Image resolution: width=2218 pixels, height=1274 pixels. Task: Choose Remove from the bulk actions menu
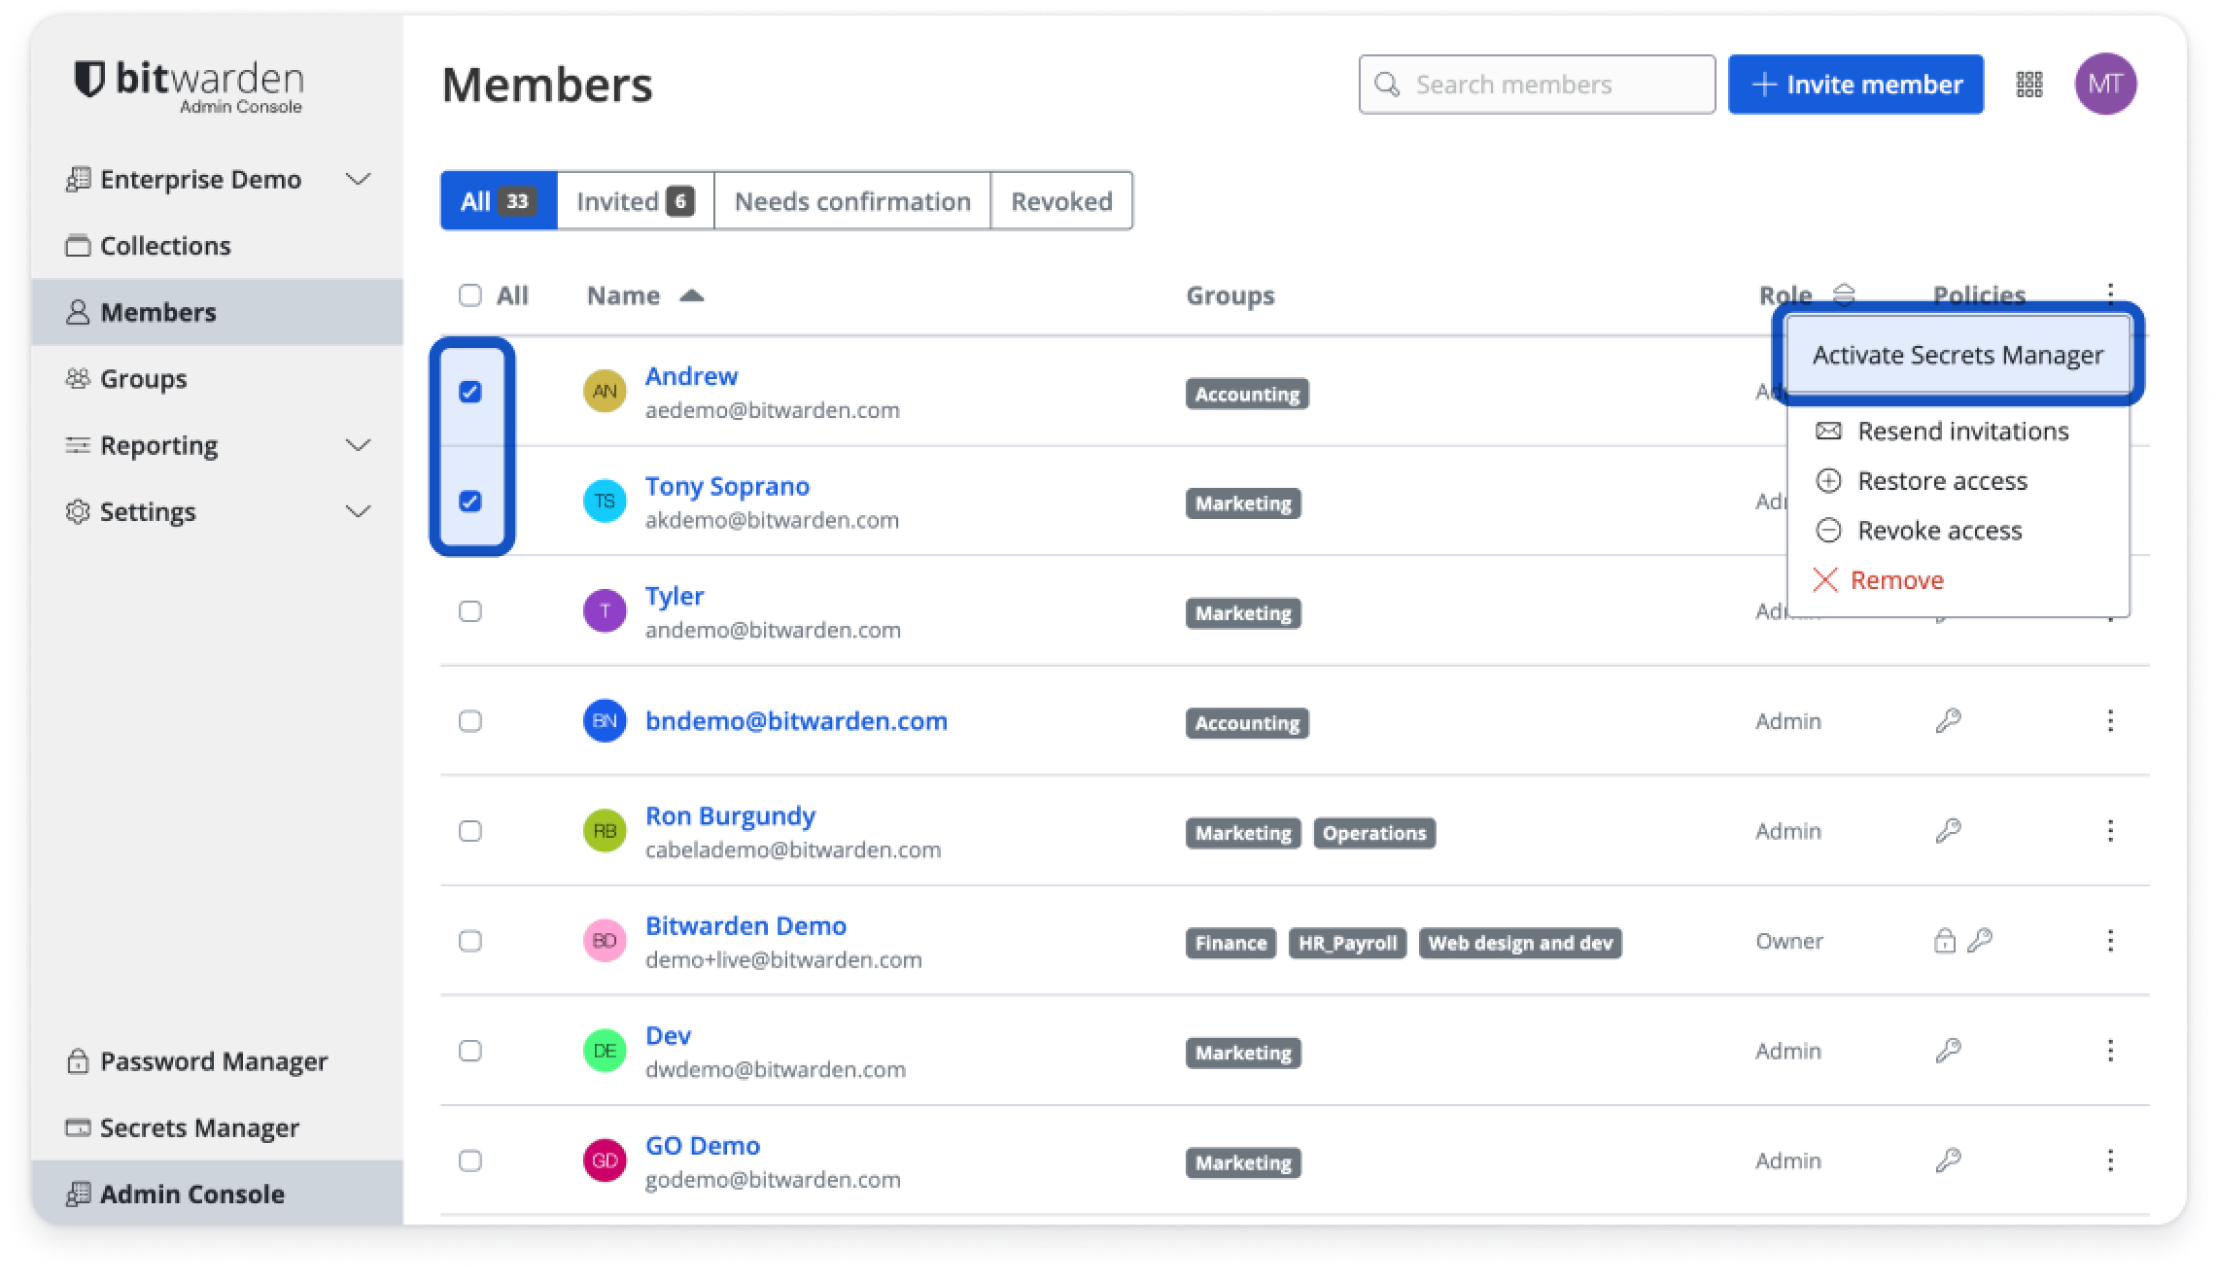[1958, 580]
